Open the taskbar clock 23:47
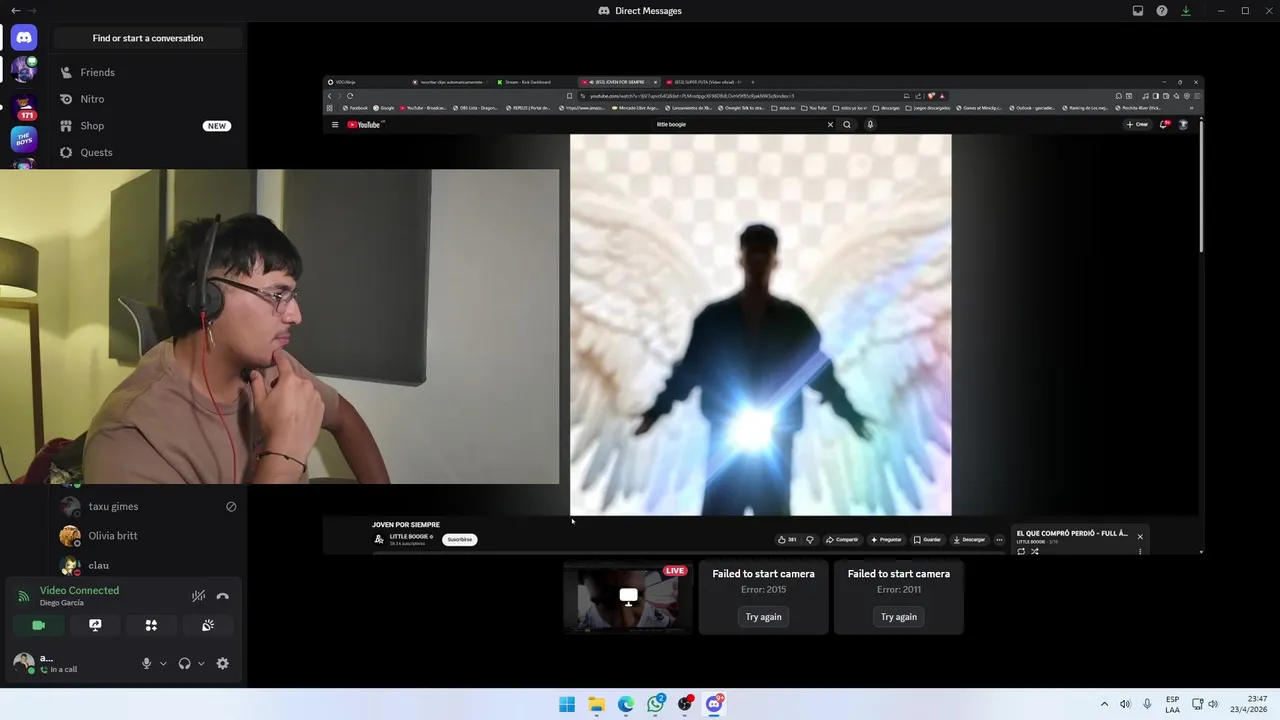Screen dimensions: 1280x720 (1249, 704)
